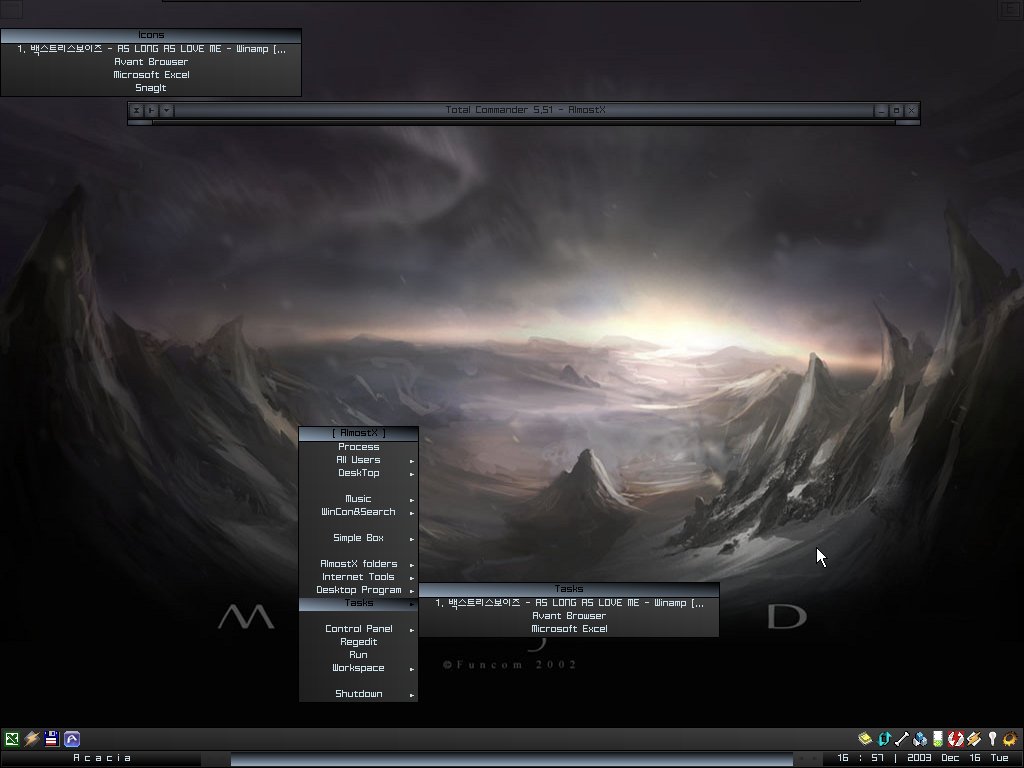
Task: Click the yellow chip tray icon
Action: [865, 739]
